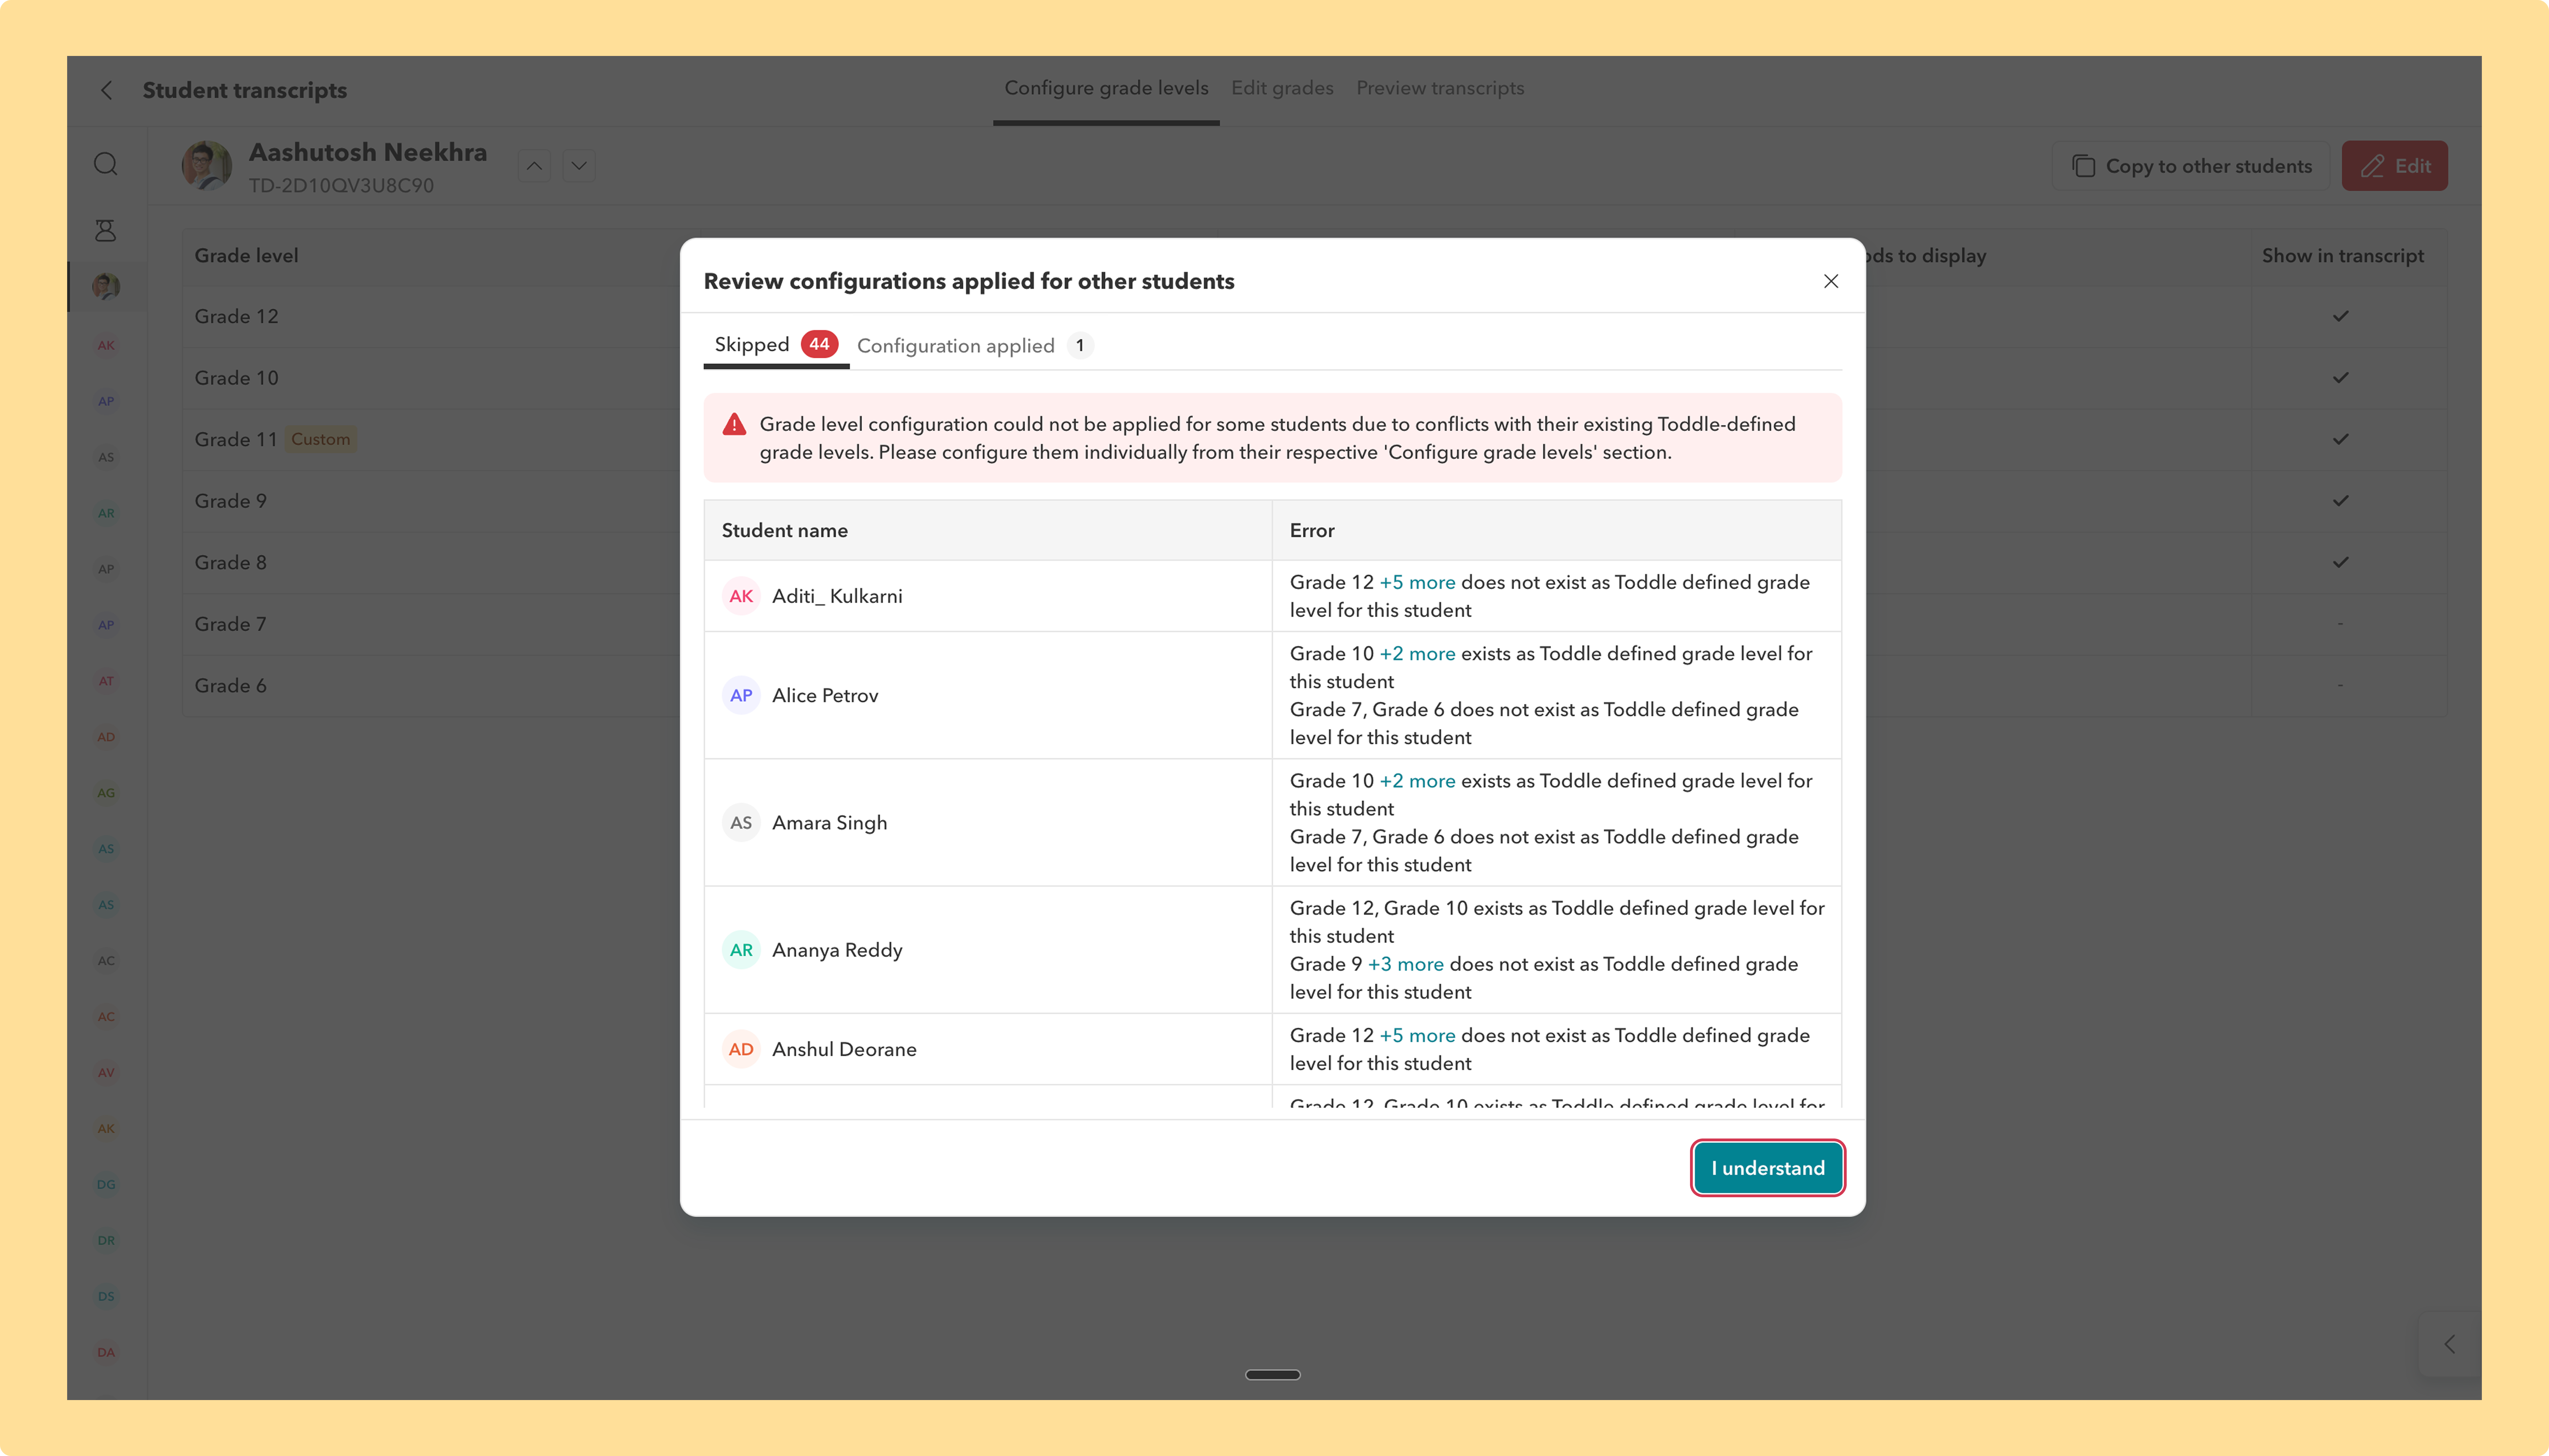Select the Aditi_ Kulkarni student name
The image size is (2549, 1456).
point(837,596)
